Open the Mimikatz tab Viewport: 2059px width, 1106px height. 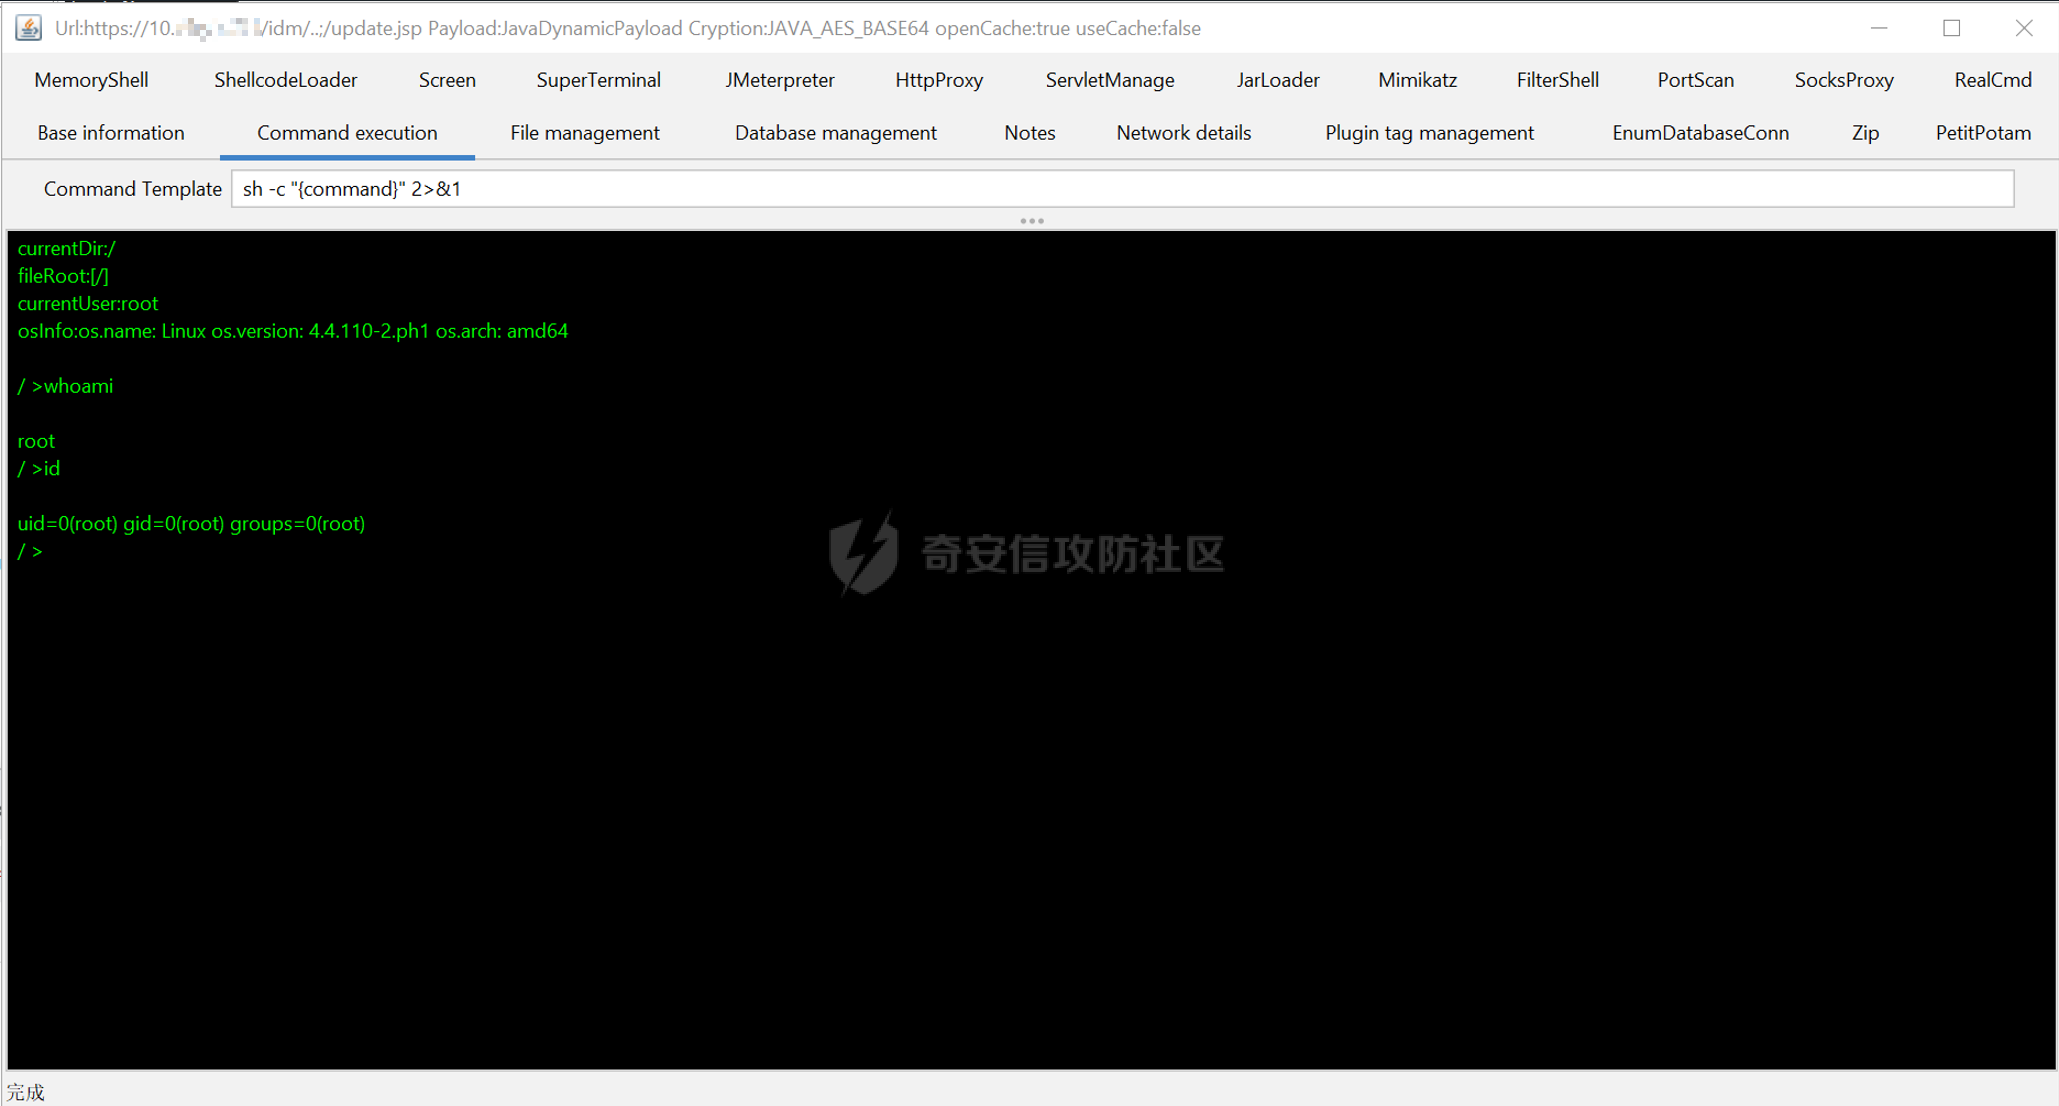point(1416,80)
